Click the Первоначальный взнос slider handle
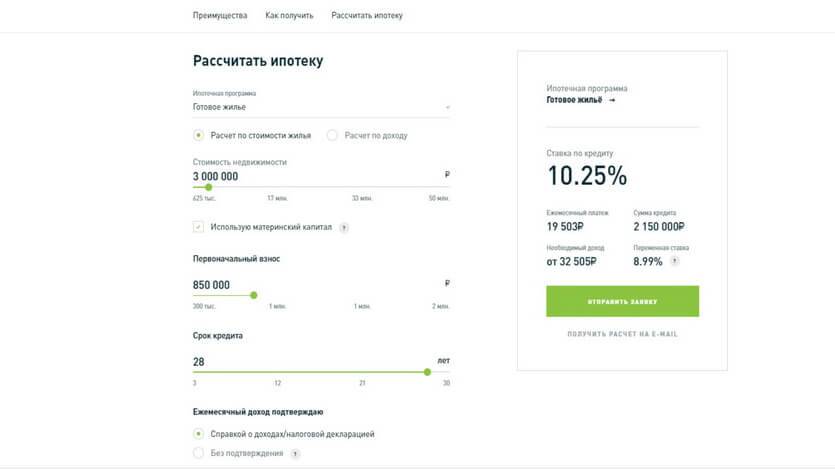 click(x=254, y=295)
